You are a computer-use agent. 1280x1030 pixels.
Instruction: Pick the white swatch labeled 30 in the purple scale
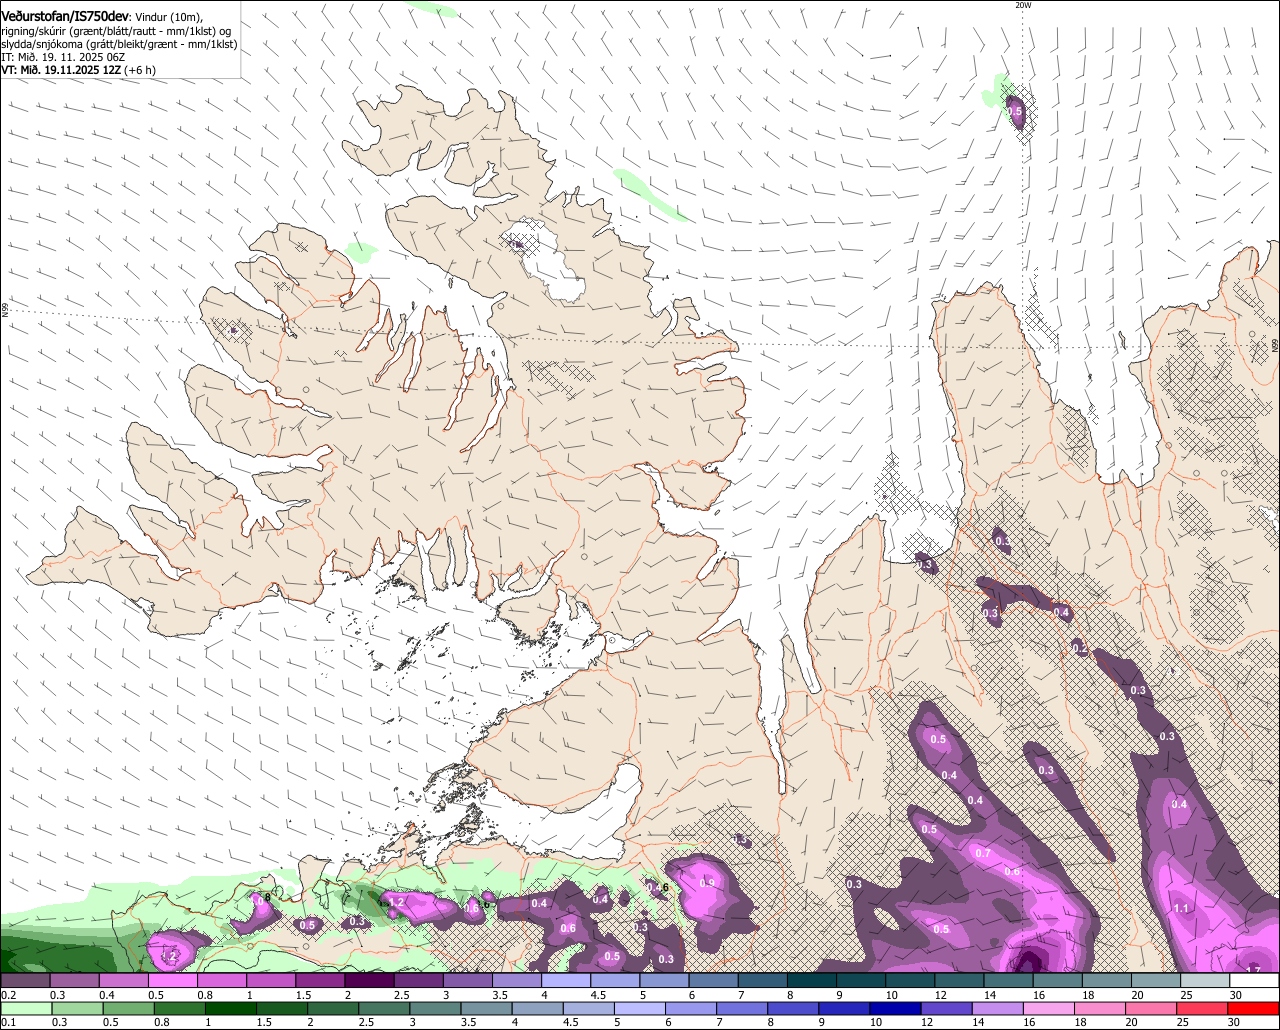(1255, 980)
